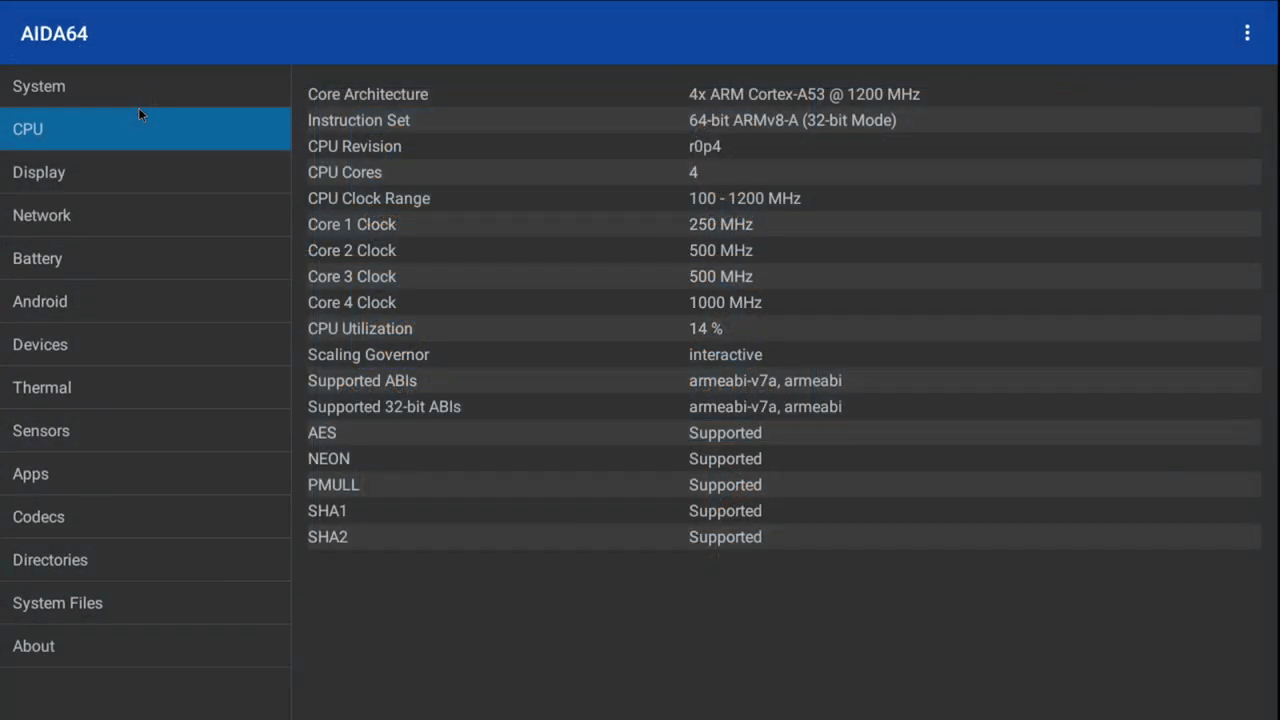
Task: Show the Android section
Action: pos(145,301)
